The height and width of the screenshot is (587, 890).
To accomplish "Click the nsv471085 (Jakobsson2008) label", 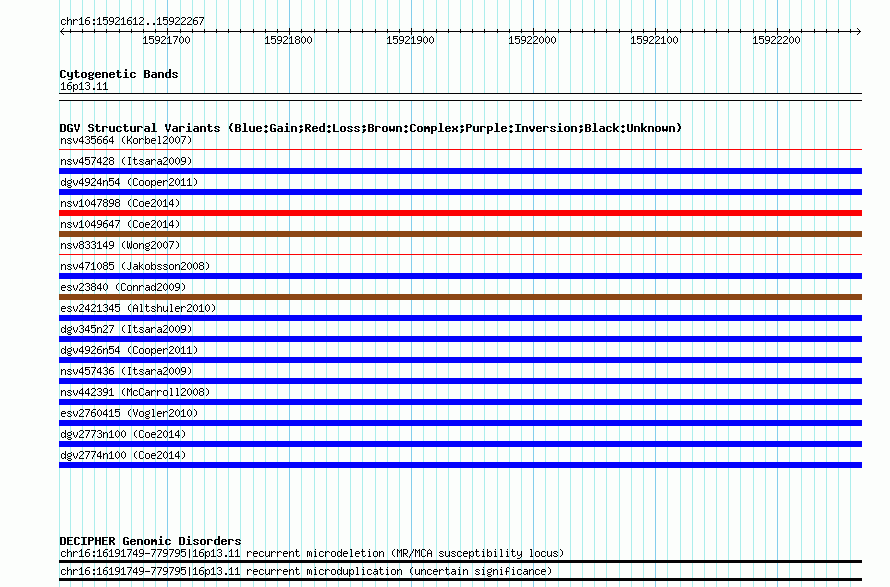I will [135, 266].
